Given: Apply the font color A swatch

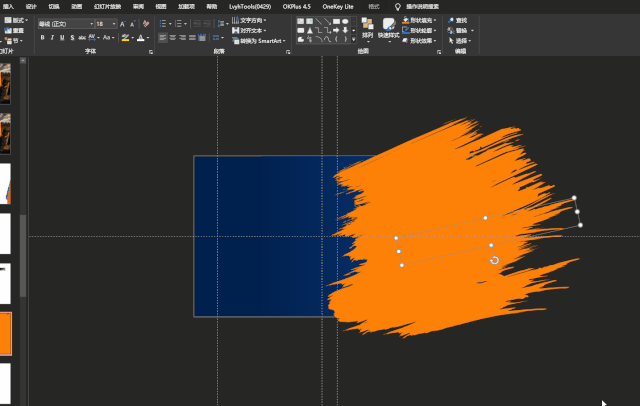Looking at the screenshot, I should pos(140,38).
